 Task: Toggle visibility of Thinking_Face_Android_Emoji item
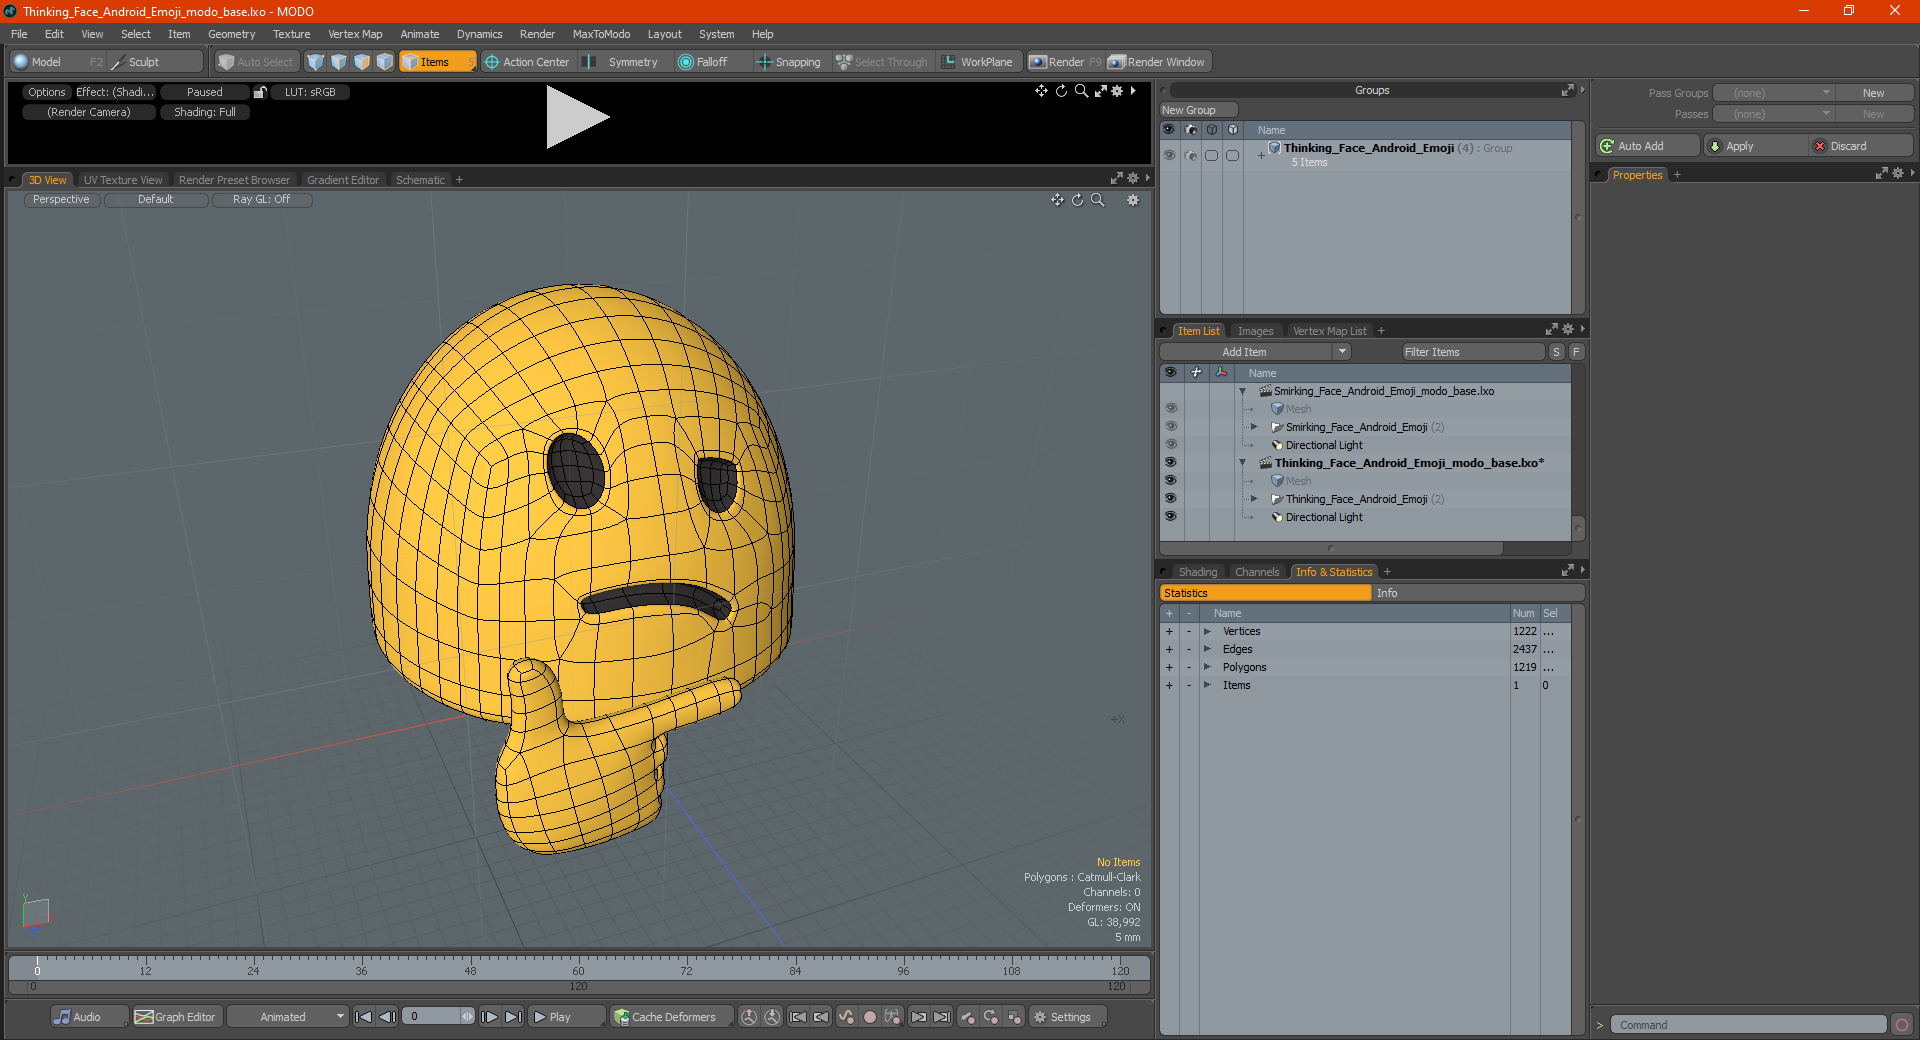(1171, 499)
